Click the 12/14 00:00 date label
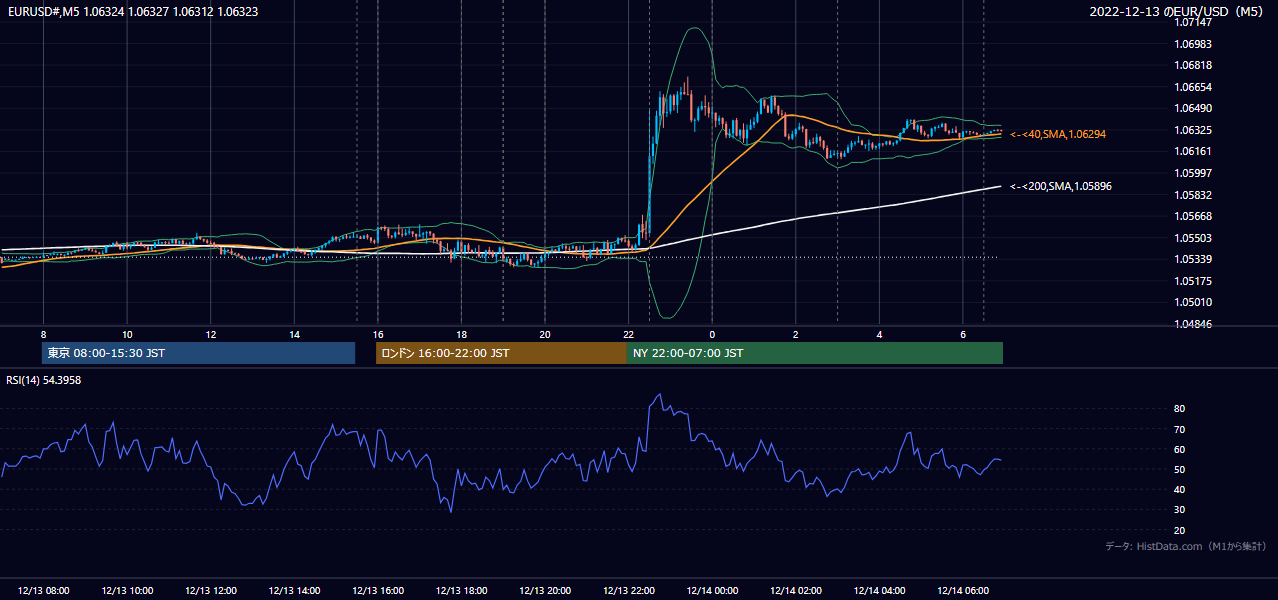Image resolution: width=1278 pixels, height=600 pixels. point(712,591)
